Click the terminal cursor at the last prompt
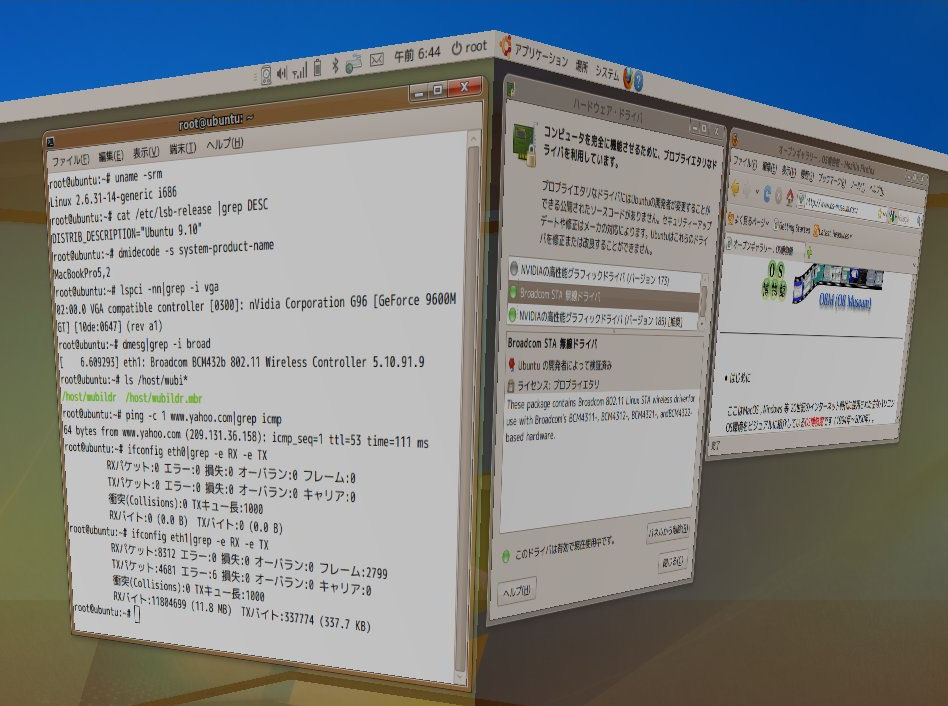This screenshot has height=706, width=948. click(x=137, y=614)
